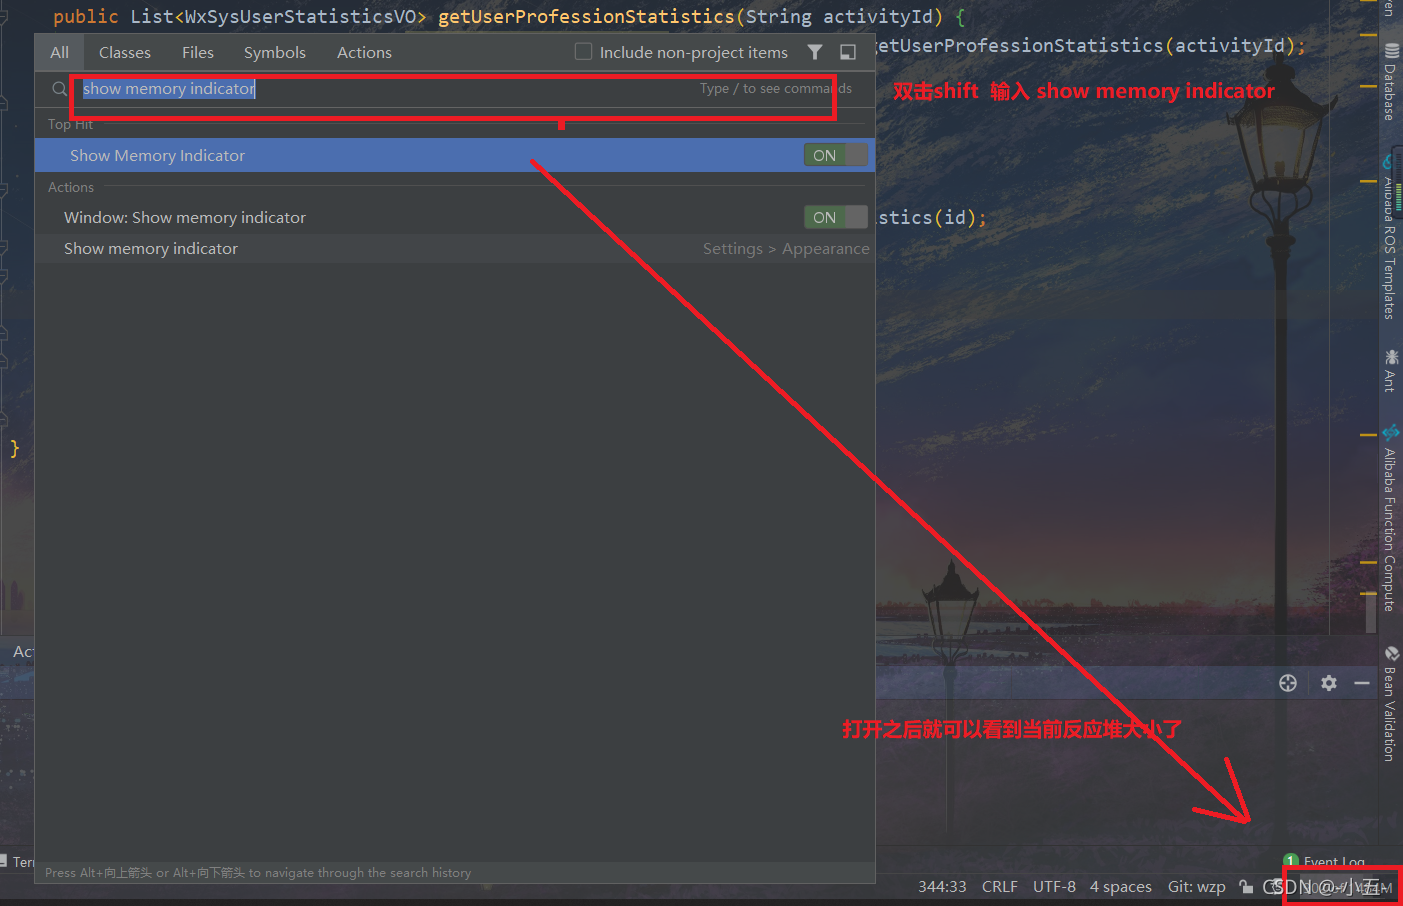Check the Include non-project items checkbox
The height and width of the screenshot is (906, 1403).
(x=583, y=52)
